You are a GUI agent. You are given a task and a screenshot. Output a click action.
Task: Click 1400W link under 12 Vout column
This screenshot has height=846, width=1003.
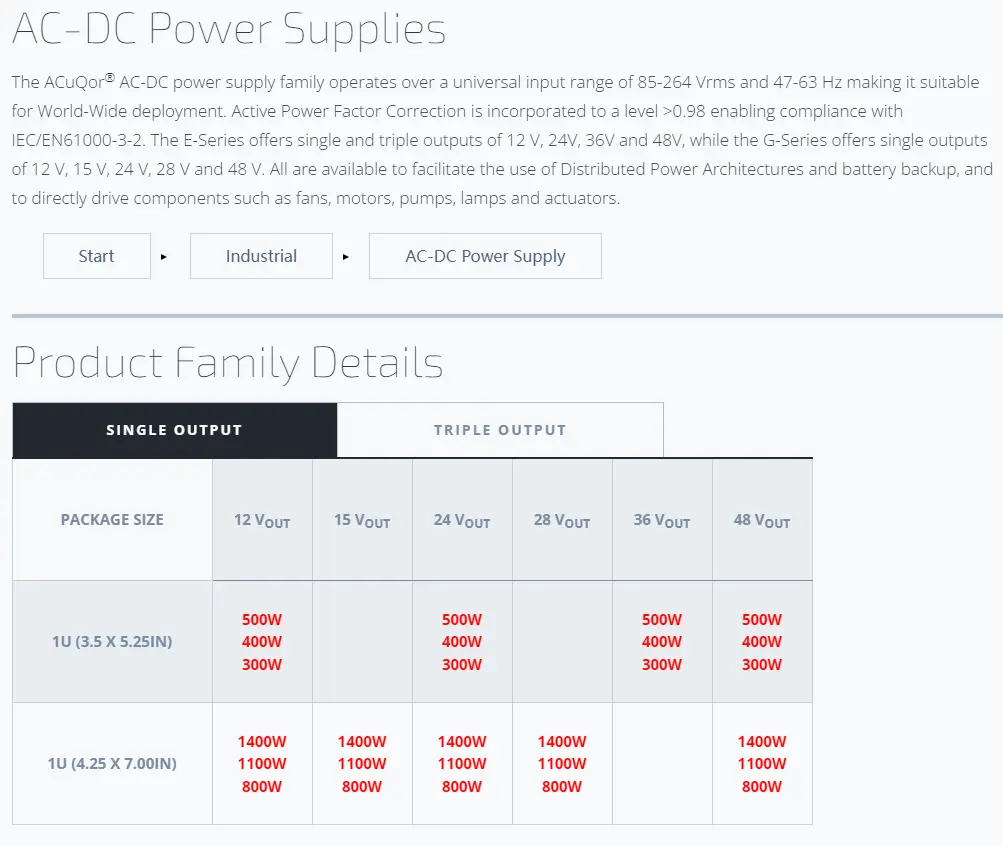click(262, 742)
